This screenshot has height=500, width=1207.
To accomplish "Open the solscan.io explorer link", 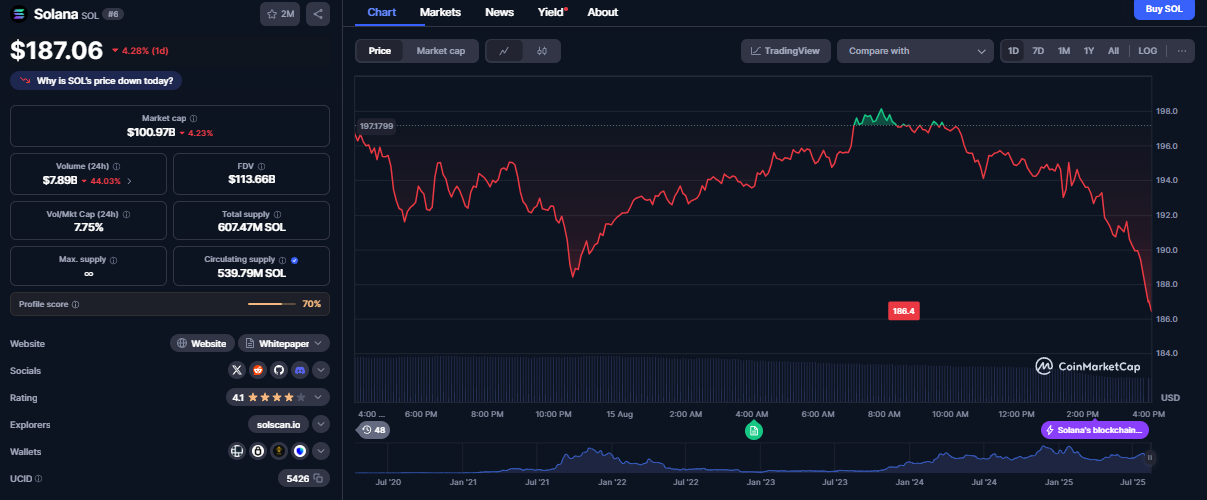I will tap(278, 424).
